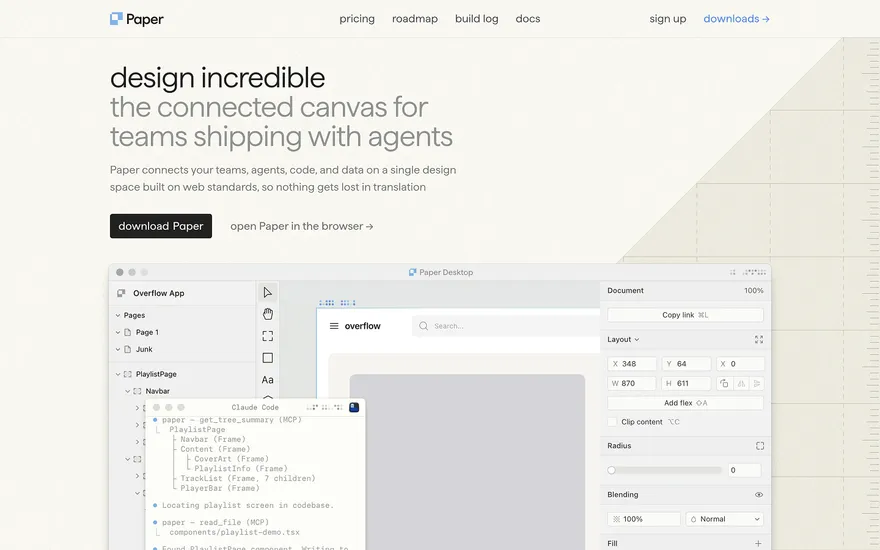Open the pricing page
Image resolution: width=880 pixels, height=550 pixels.
[x=357, y=19]
